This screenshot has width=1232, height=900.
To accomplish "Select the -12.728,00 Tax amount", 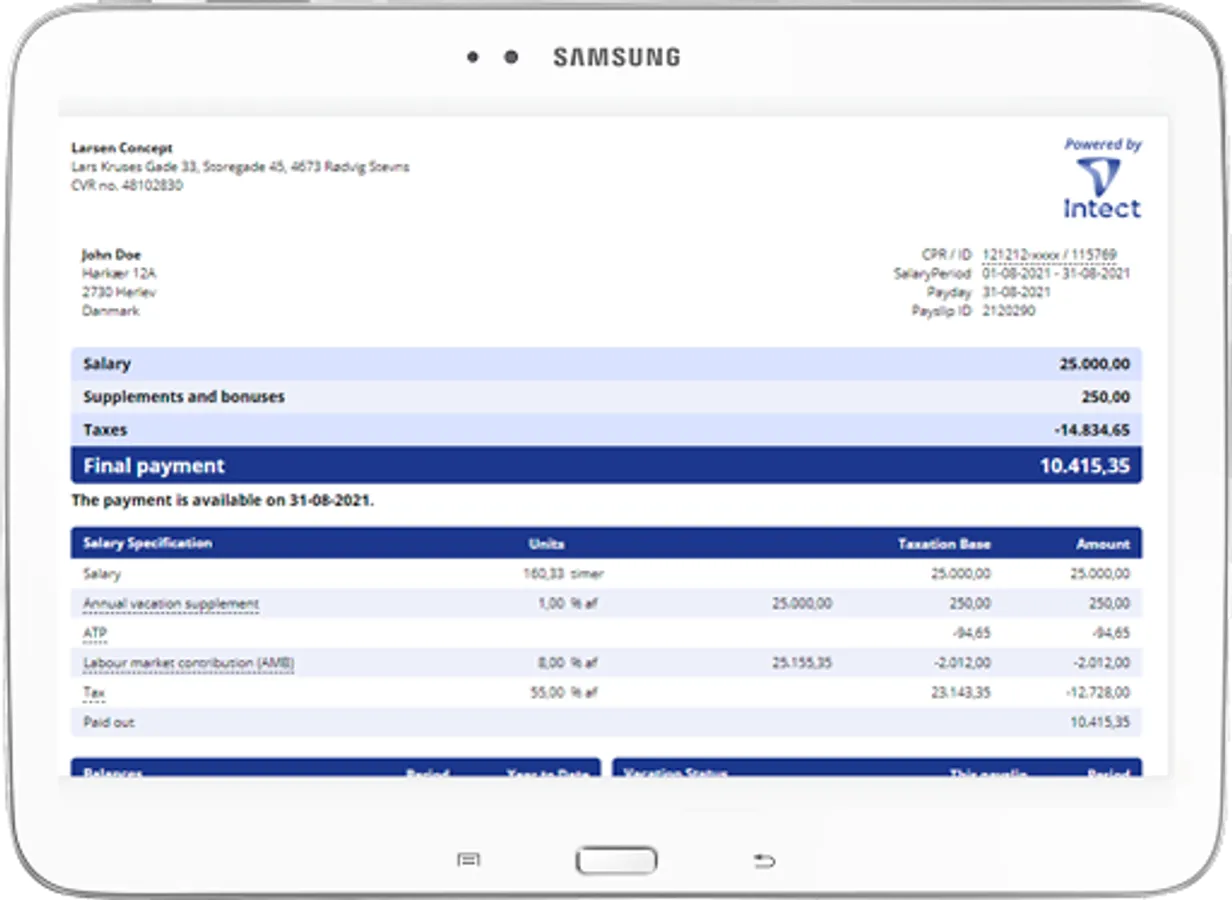I will (1097, 692).
